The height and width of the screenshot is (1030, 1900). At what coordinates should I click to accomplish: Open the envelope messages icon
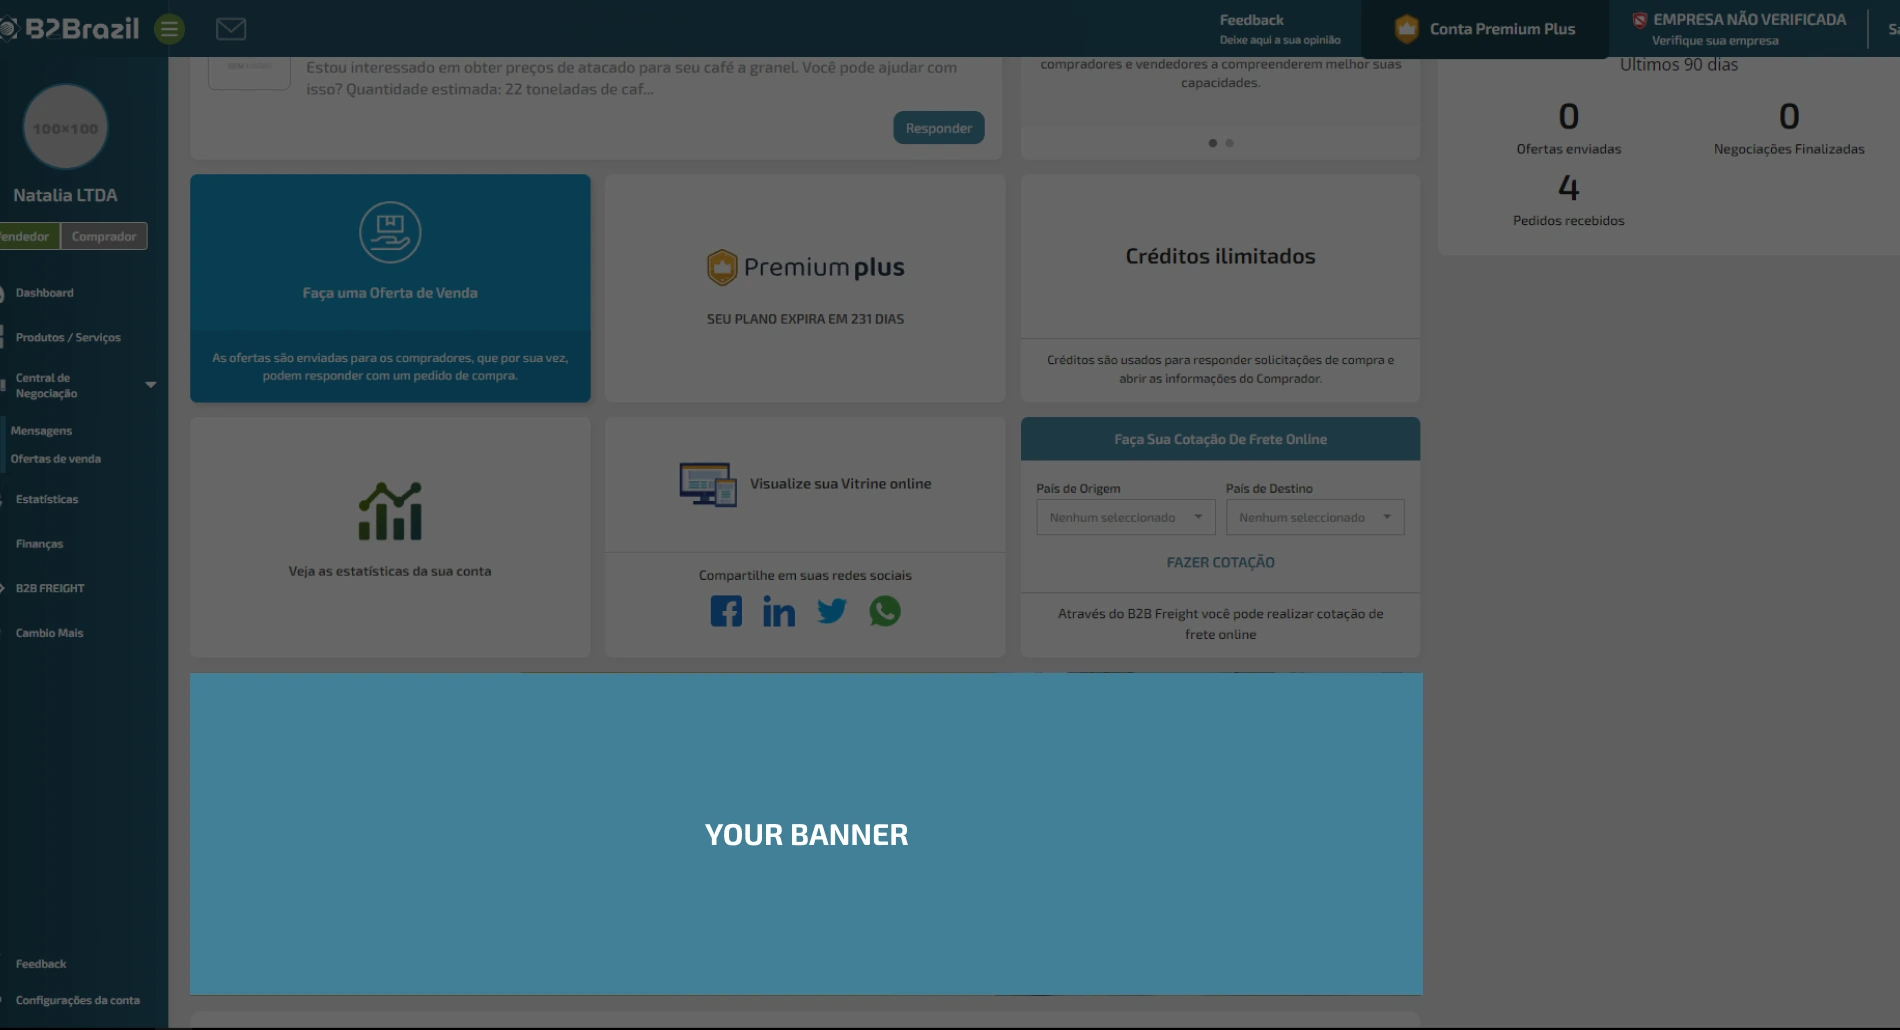(231, 29)
